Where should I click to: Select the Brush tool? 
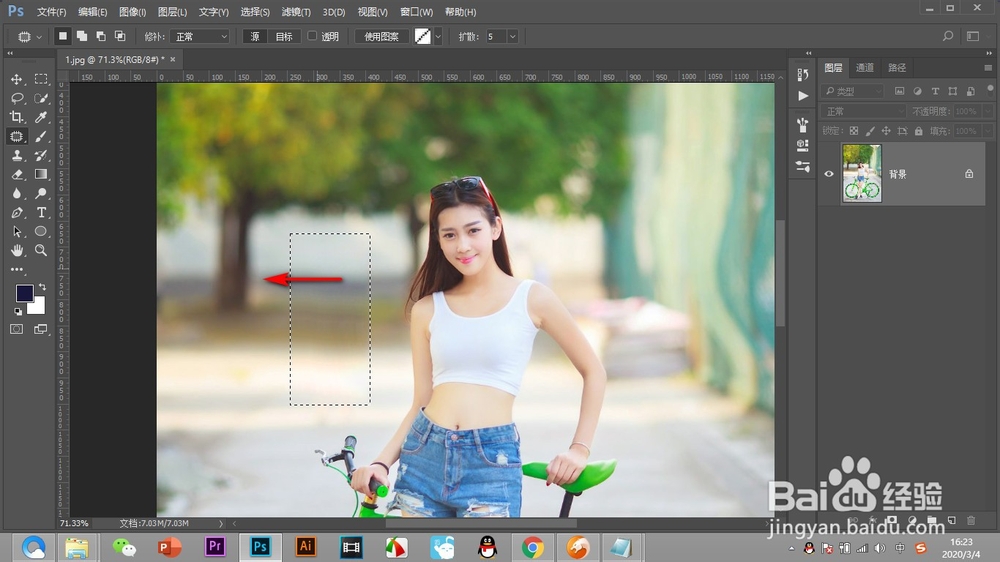click(41, 136)
